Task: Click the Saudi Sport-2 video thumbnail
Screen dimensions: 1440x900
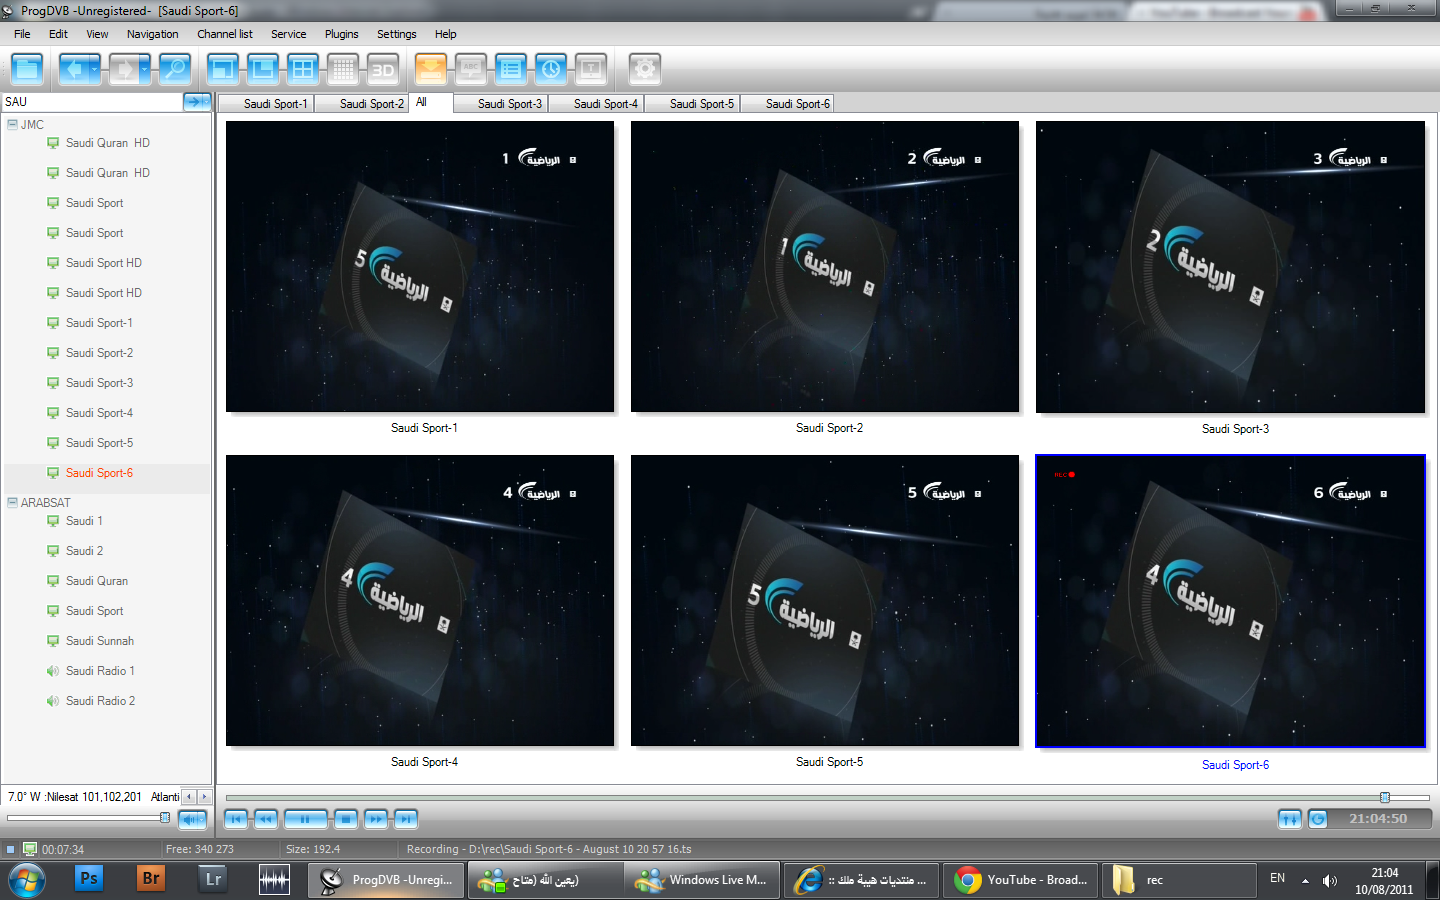Action: 825,267
